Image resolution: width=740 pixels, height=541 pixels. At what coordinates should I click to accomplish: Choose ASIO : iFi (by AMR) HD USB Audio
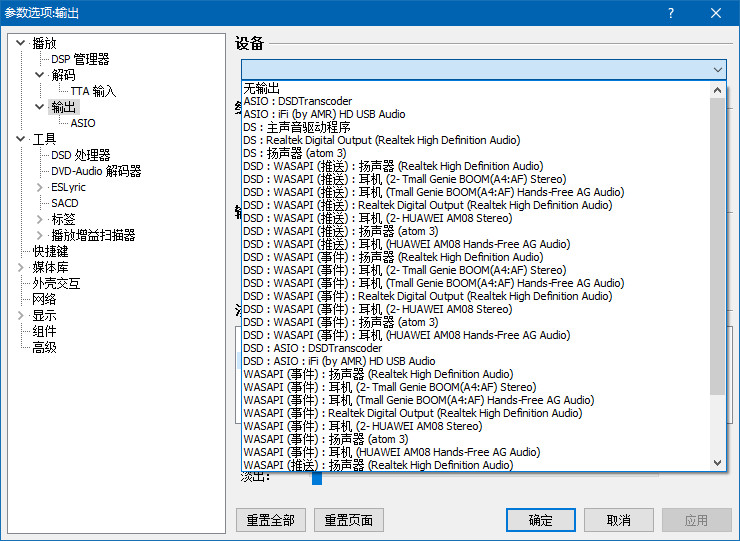tap(476, 114)
